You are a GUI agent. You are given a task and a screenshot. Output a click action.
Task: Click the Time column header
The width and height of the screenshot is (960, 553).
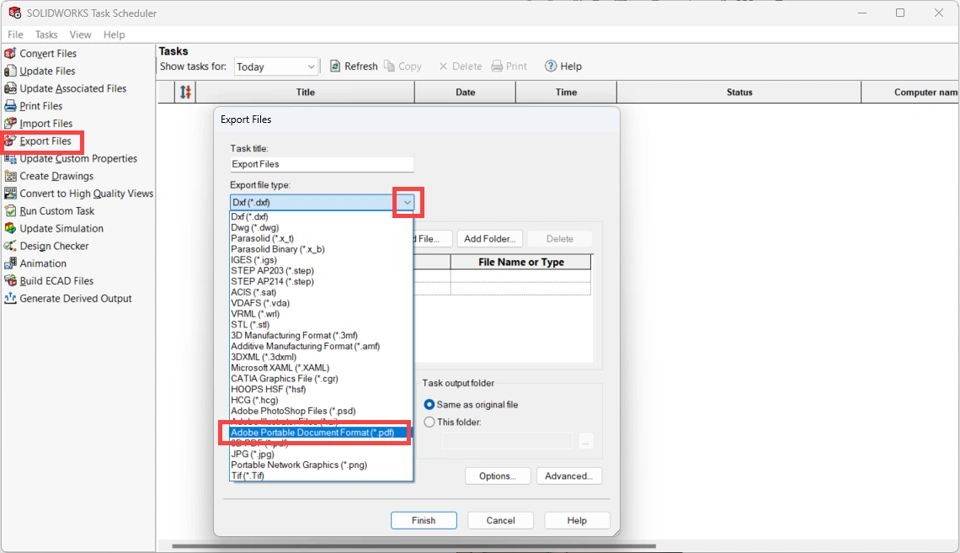(566, 92)
